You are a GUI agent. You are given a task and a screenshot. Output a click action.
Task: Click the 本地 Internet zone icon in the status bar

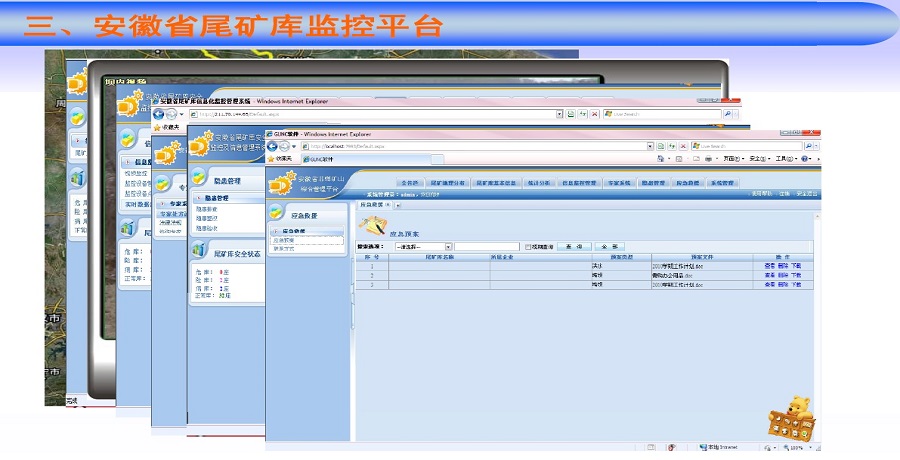point(703,447)
